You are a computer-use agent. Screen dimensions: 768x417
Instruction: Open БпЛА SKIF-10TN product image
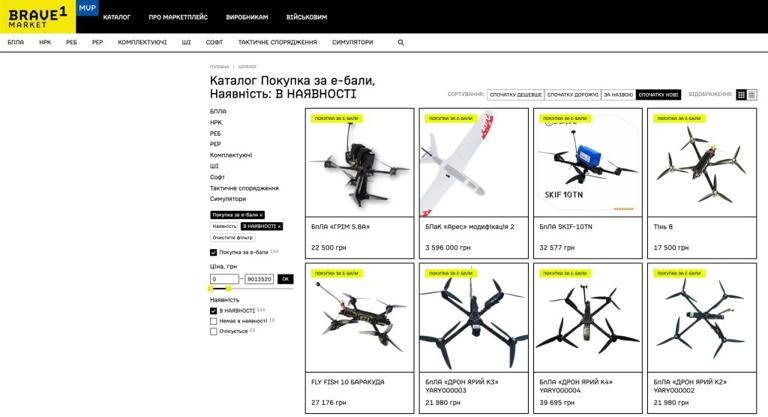[588, 163]
